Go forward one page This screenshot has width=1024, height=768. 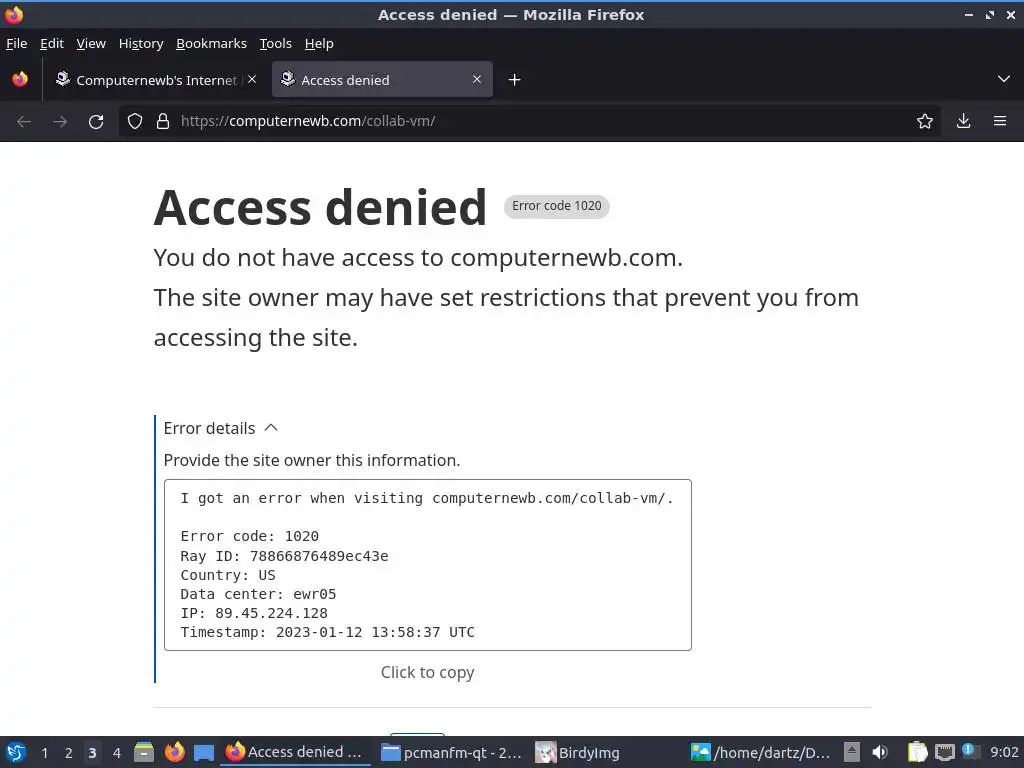coord(60,121)
